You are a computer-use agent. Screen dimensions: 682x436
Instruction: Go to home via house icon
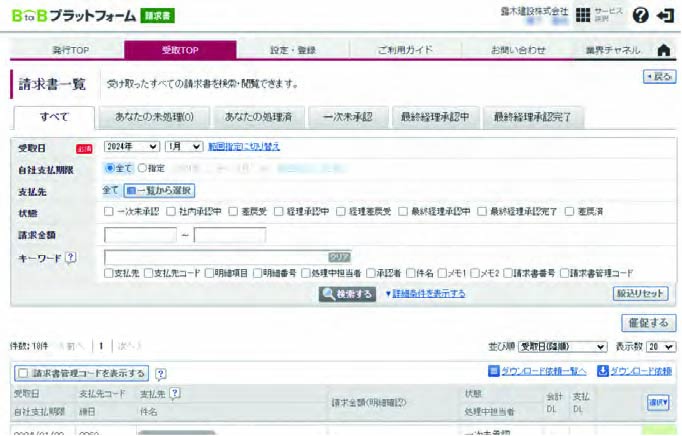click(x=664, y=50)
